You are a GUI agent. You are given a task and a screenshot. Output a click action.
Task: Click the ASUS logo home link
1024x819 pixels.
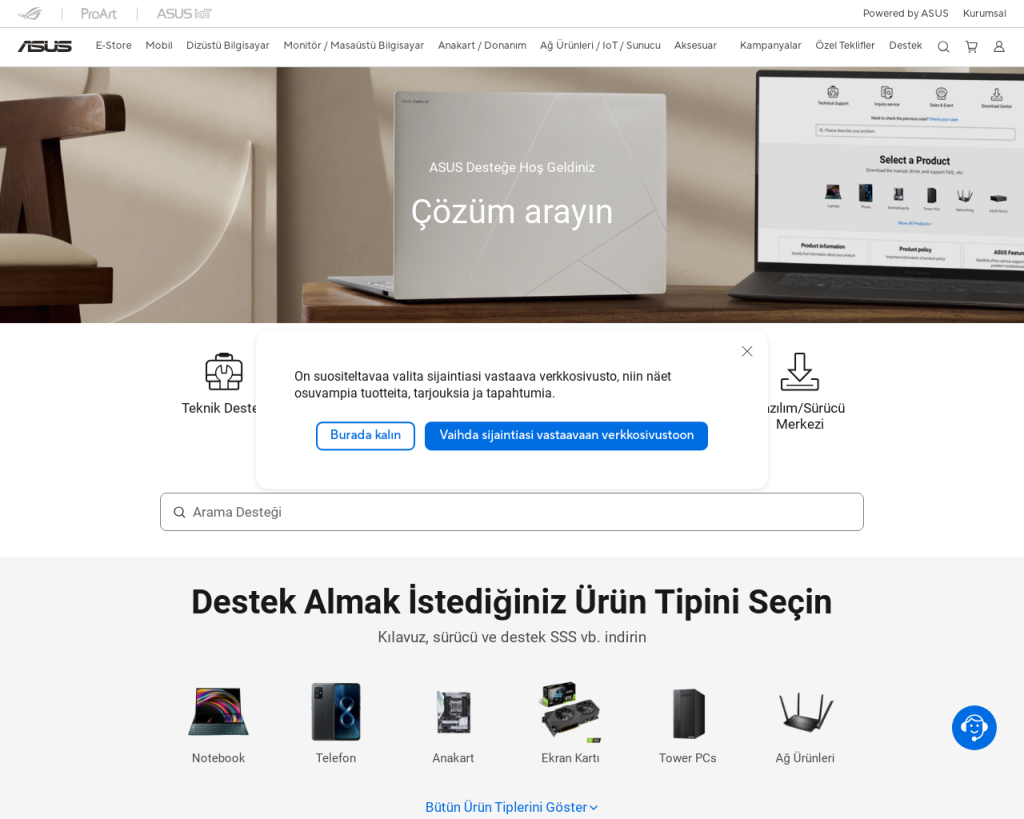pos(44,46)
